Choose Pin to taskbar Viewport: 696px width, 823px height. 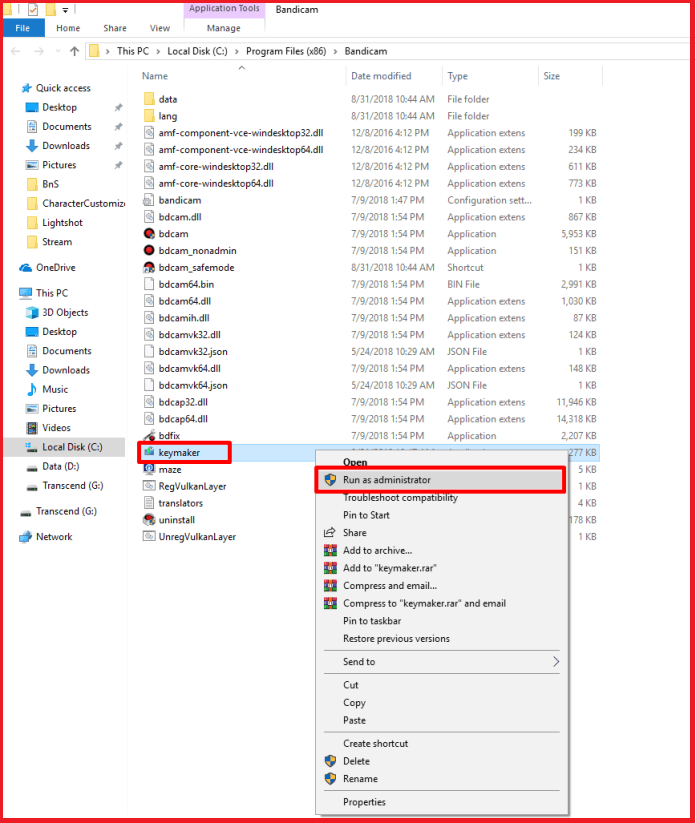[372, 620]
